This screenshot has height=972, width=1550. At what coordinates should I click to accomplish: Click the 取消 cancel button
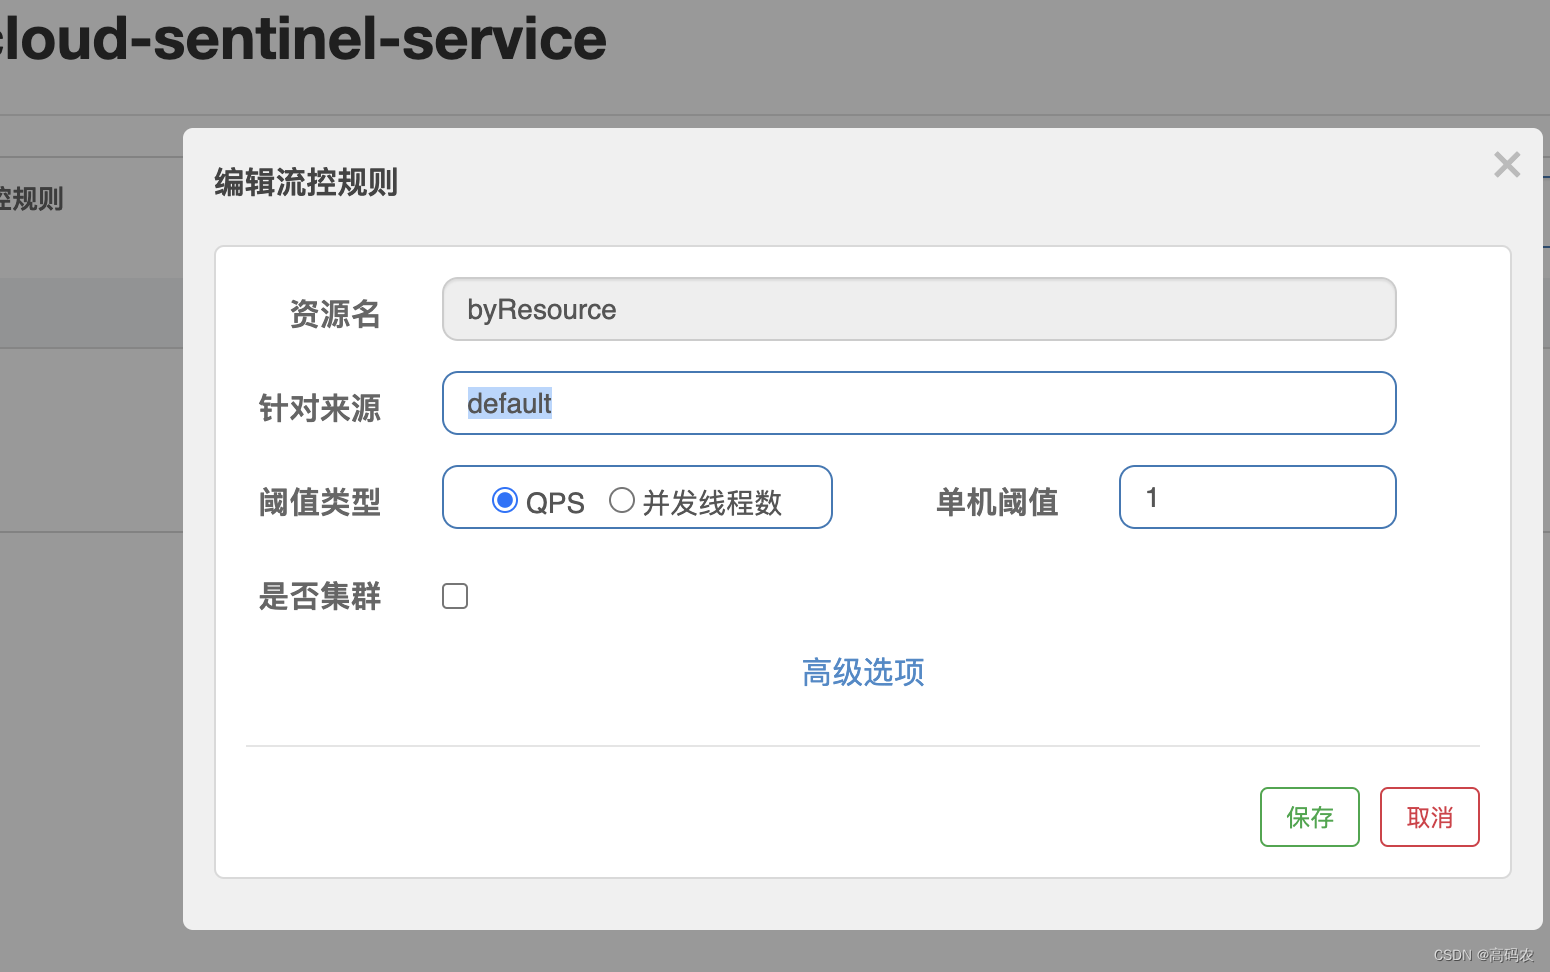tap(1430, 817)
